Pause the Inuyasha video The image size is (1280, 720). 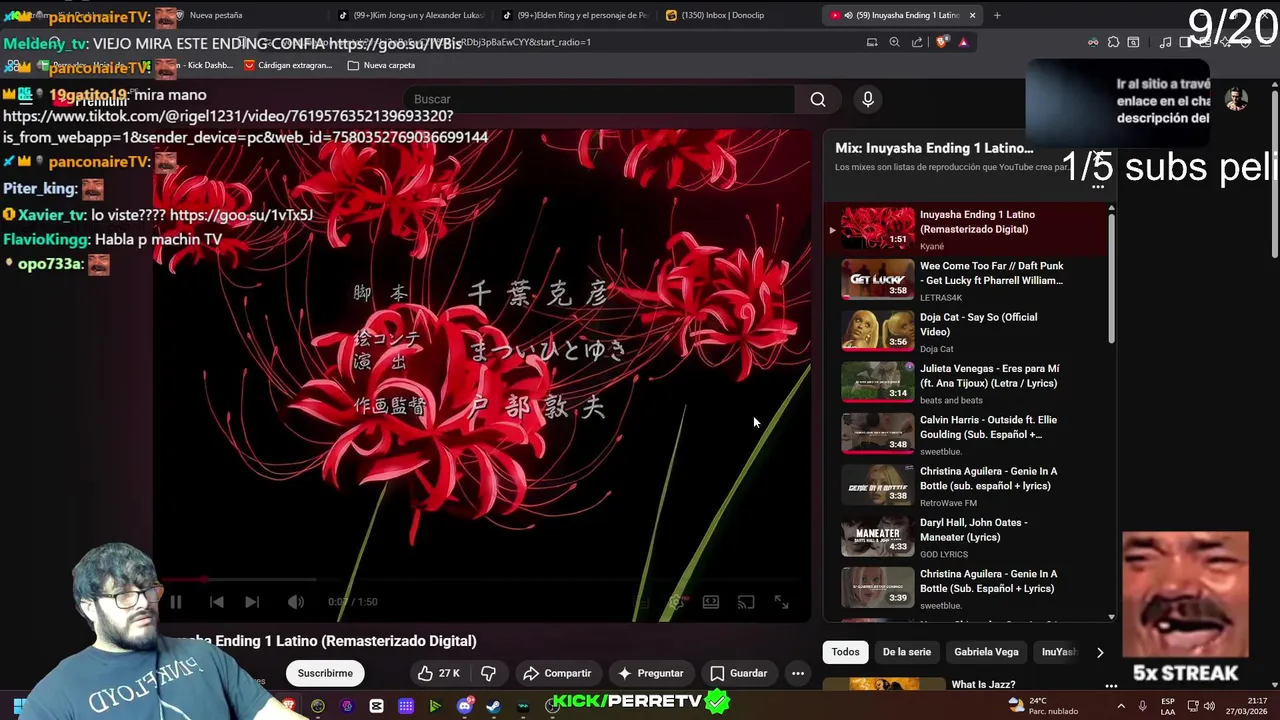click(176, 602)
